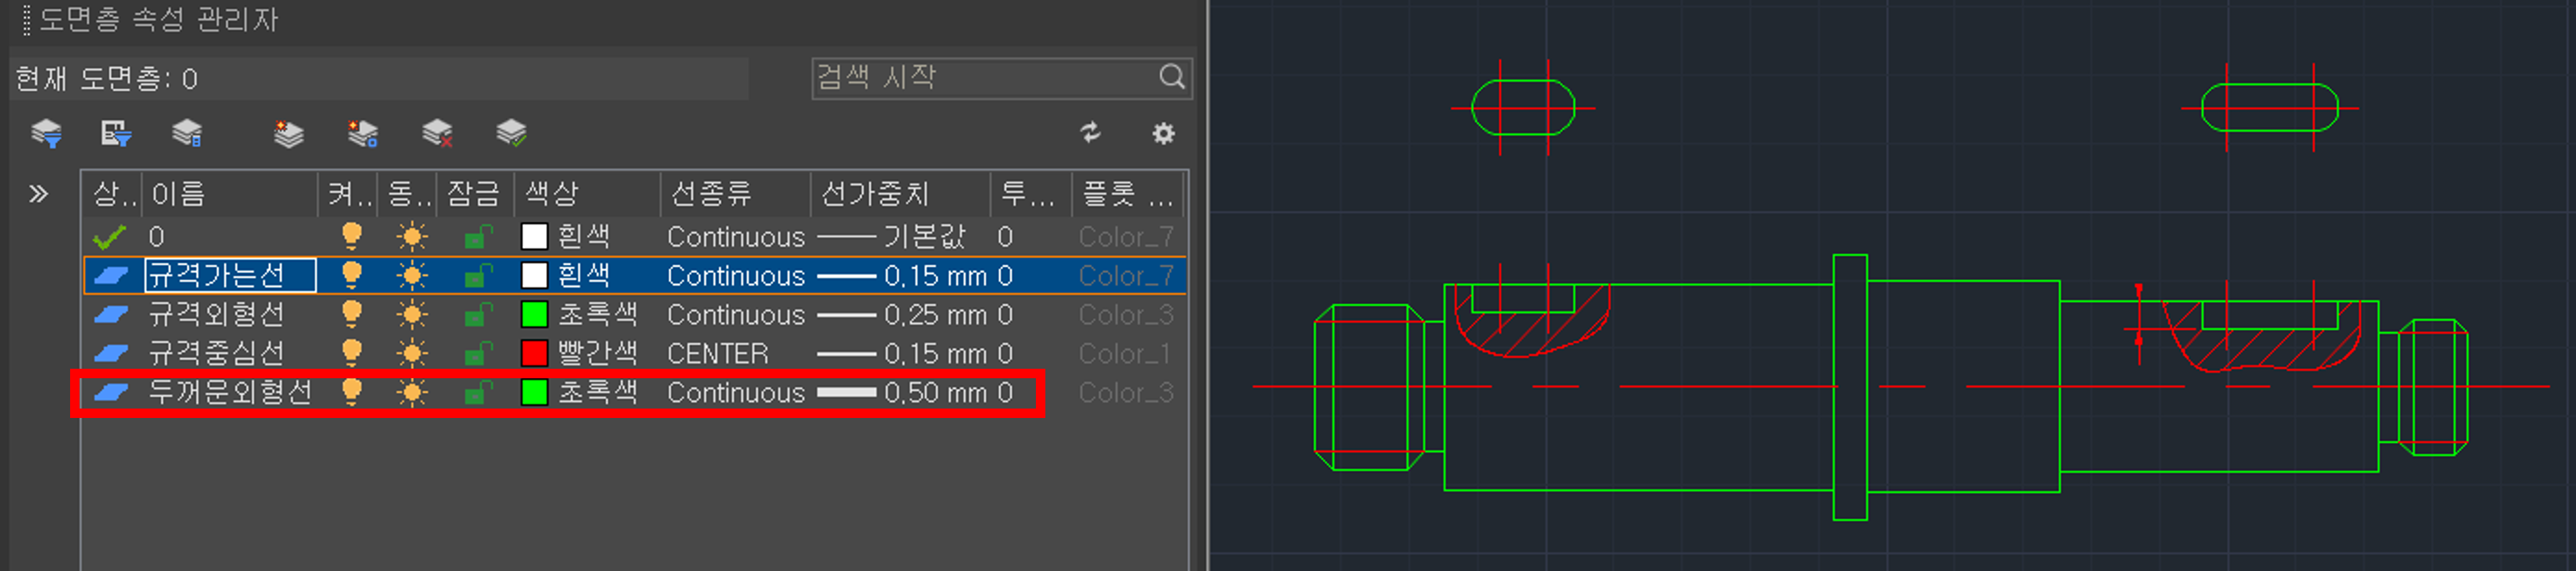
Task: Toggle freeze sun icon for 규격중심선
Action: pos(411,354)
